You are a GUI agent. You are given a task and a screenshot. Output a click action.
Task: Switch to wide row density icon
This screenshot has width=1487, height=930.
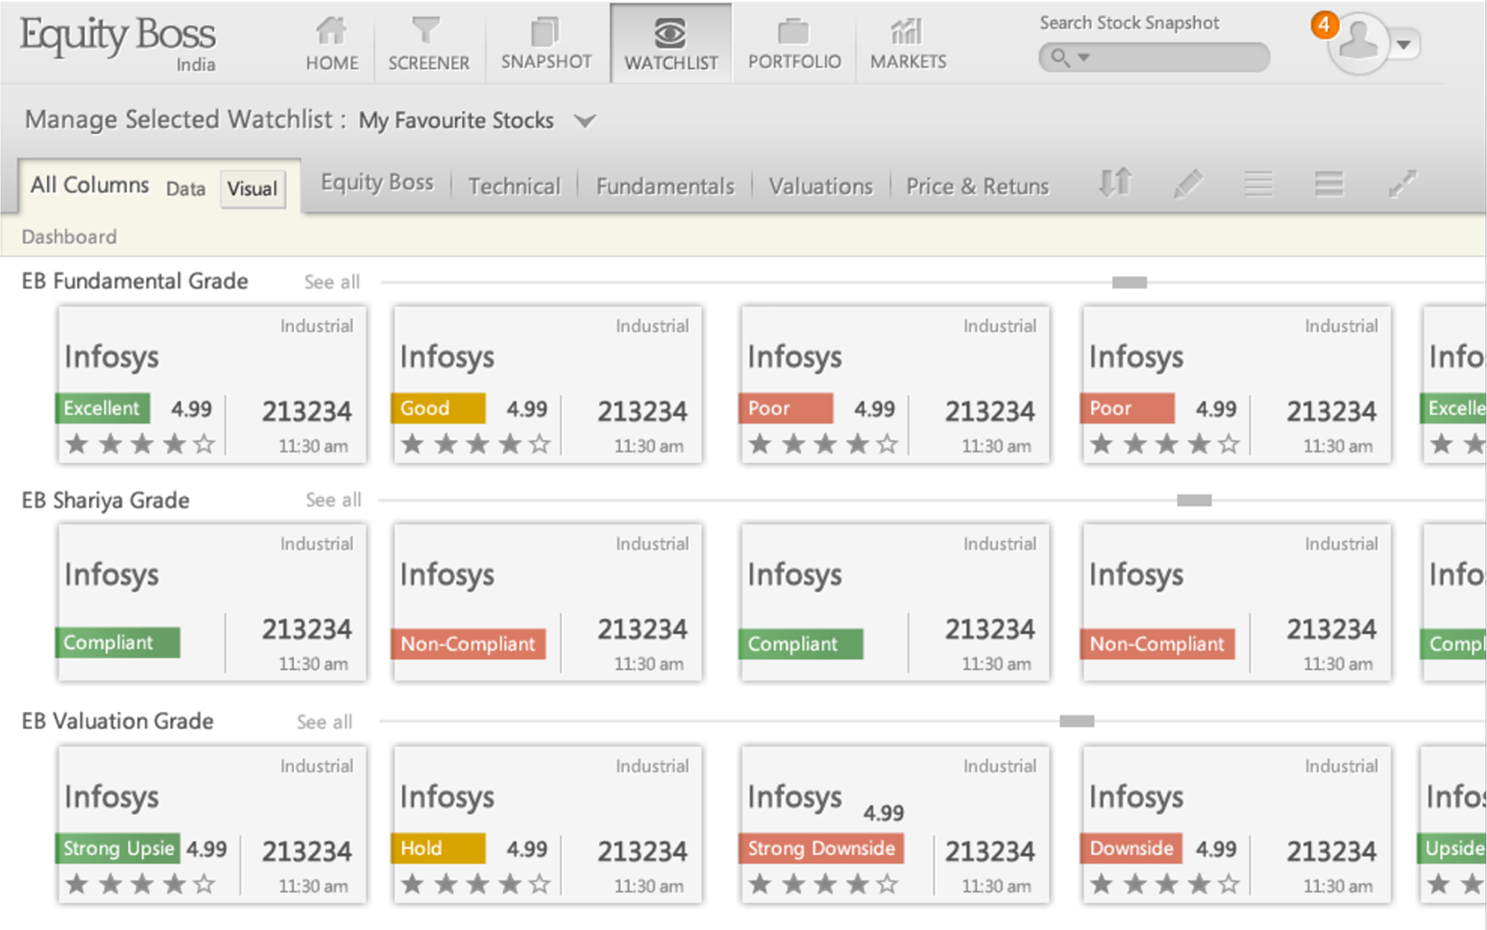pos(1329,184)
